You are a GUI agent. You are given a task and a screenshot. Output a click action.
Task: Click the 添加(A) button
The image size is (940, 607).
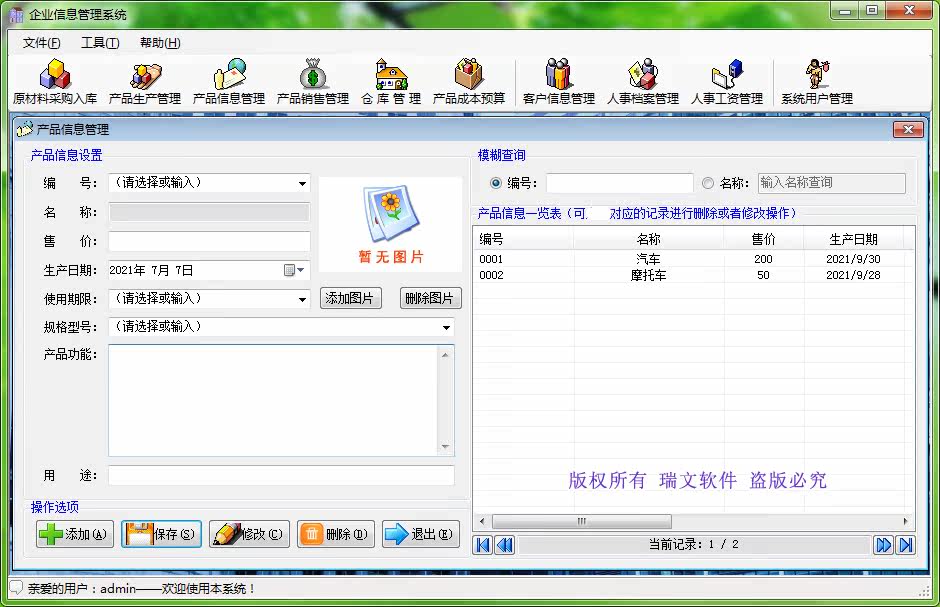coord(74,534)
